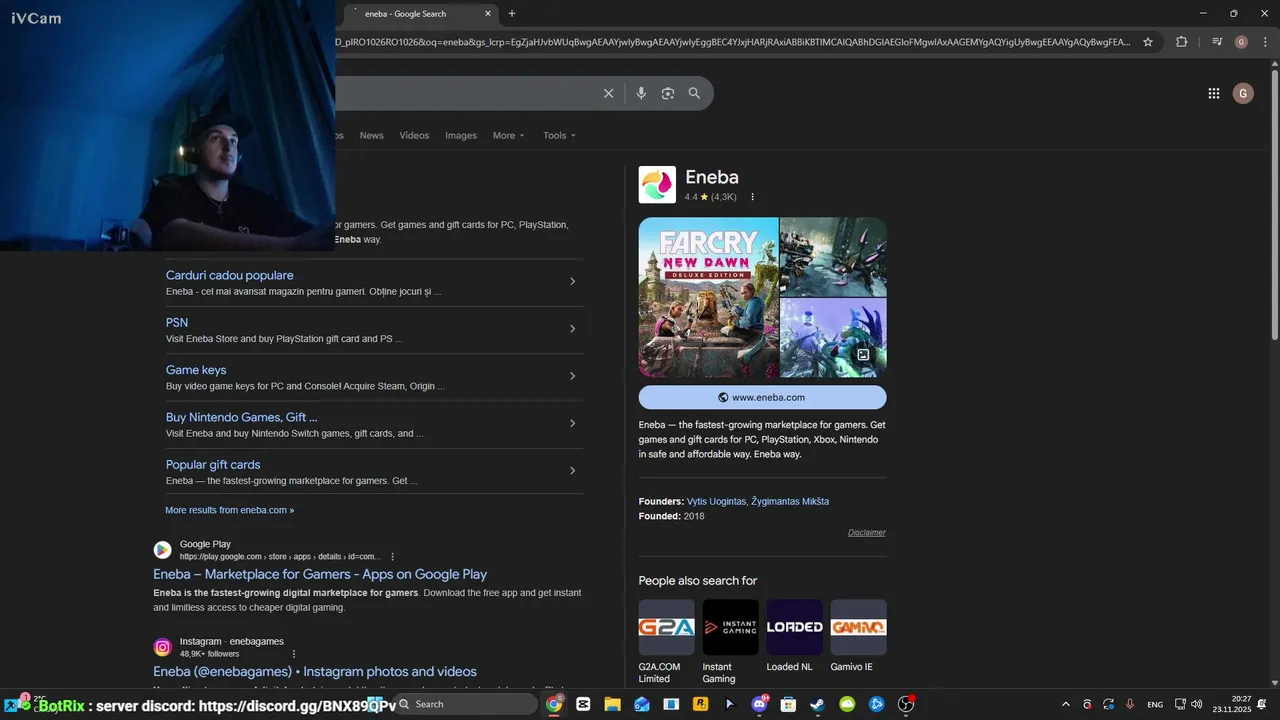Open Chrome from the taskbar
The height and width of the screenshot is (720, 1280).
[x=554, y=704]
